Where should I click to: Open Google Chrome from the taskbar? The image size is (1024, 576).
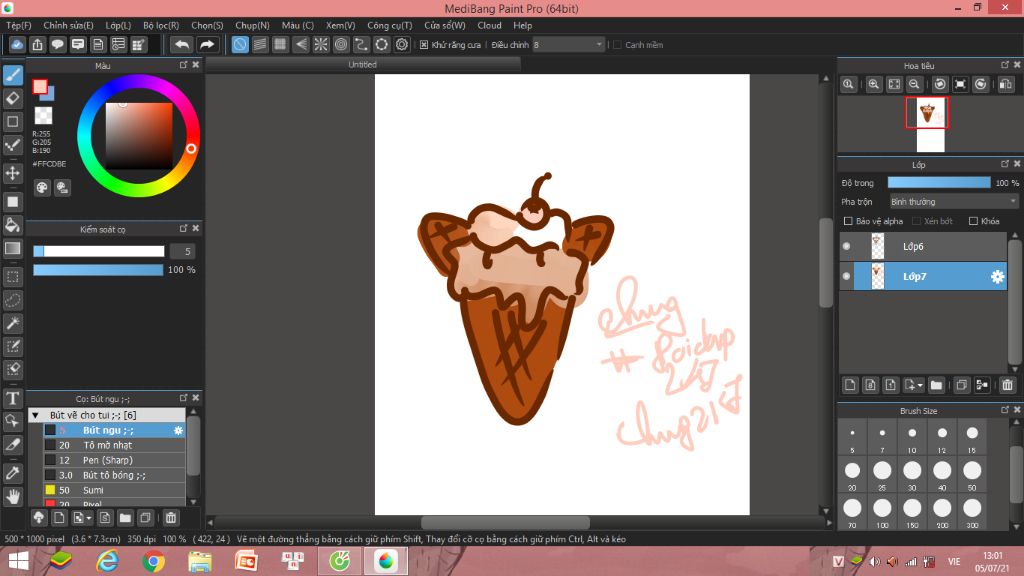(x=153, y=561)
